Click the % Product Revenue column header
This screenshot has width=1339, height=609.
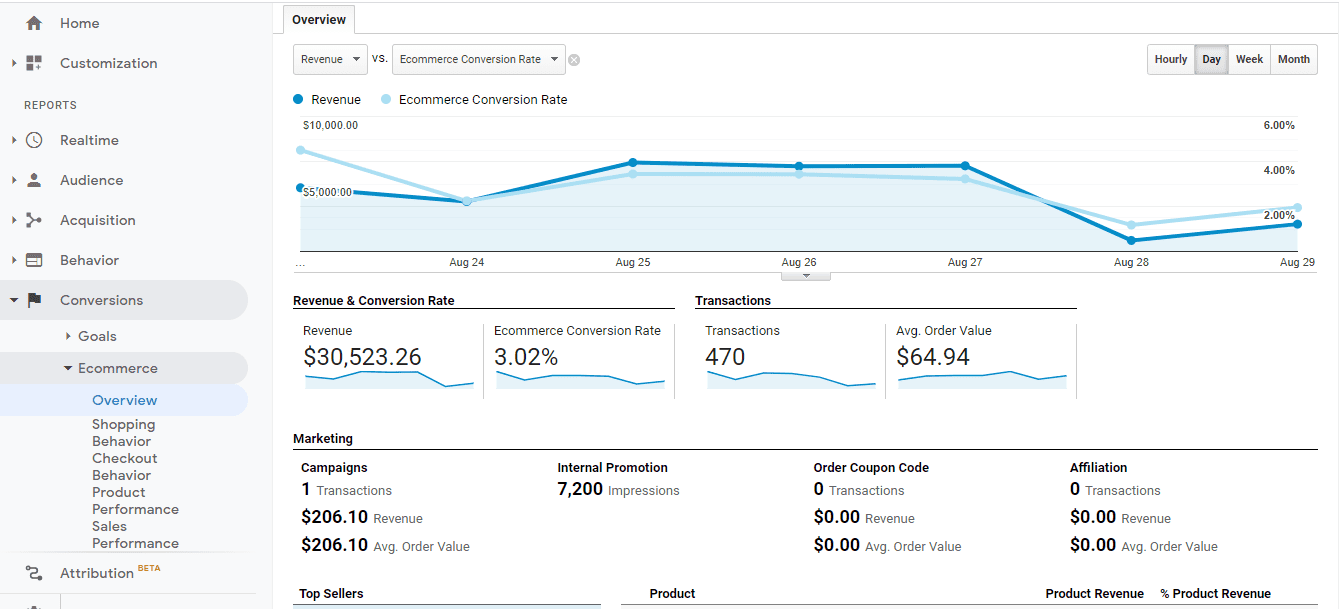click(x=1215, y=593)
